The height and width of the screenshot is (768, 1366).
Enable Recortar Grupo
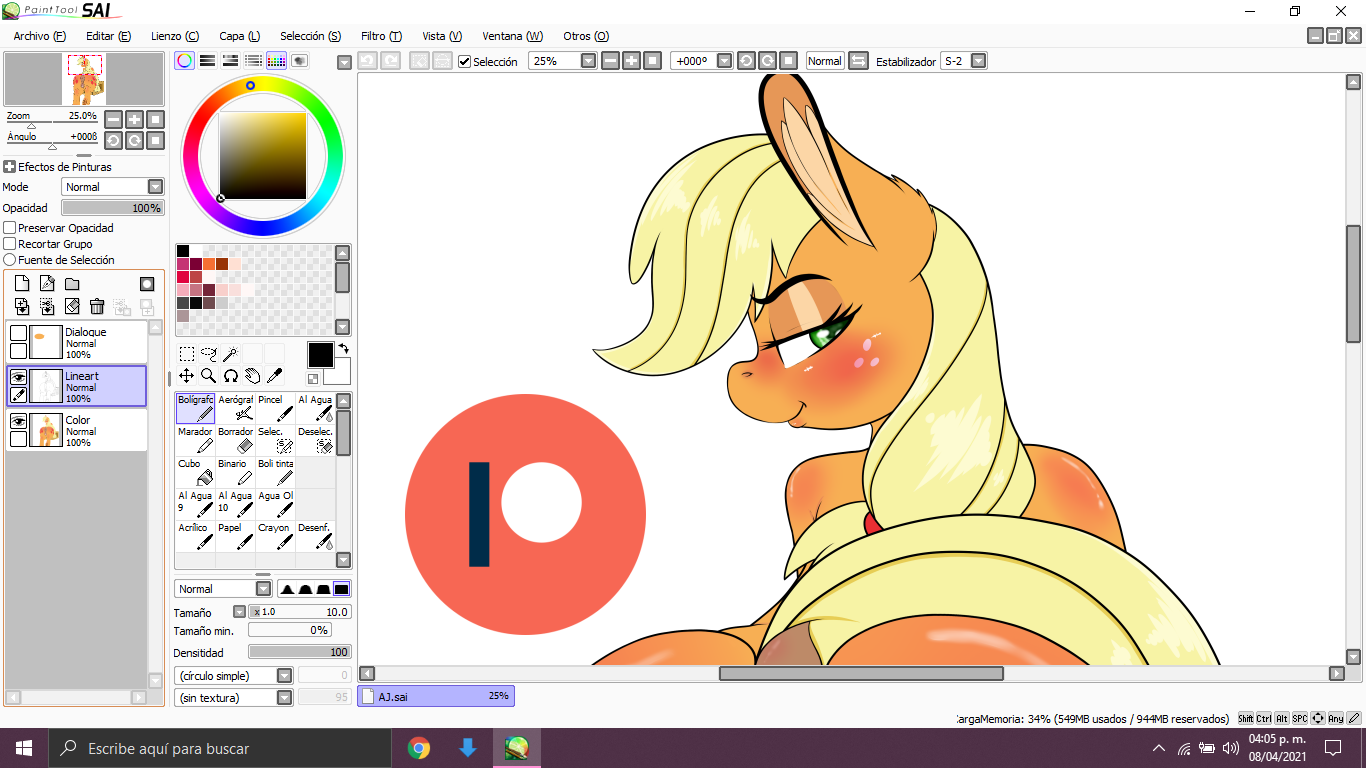(x=10, y=244)
